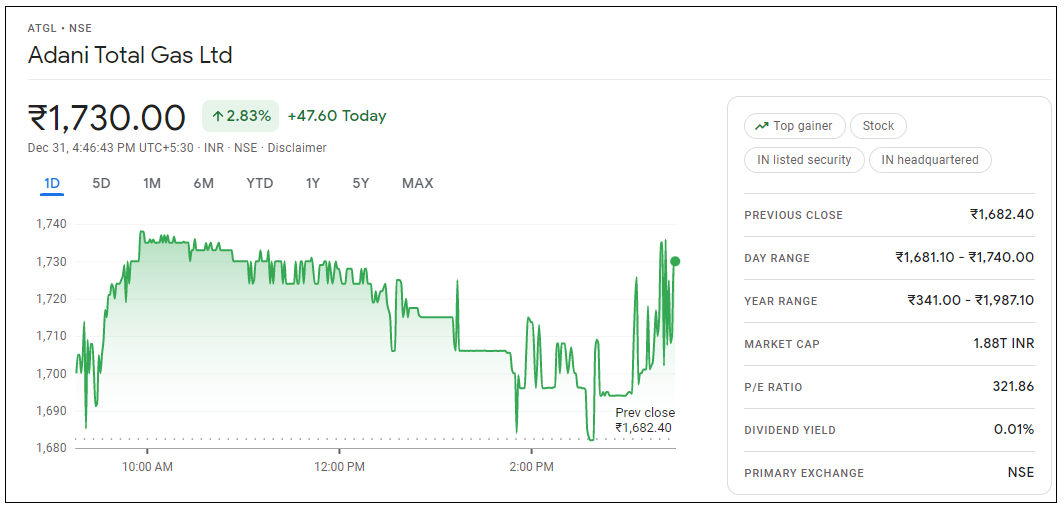This screenshot has width=1064, height=509.
Task: Click the green current price dot on chart
Action: (x=674, y=261)
